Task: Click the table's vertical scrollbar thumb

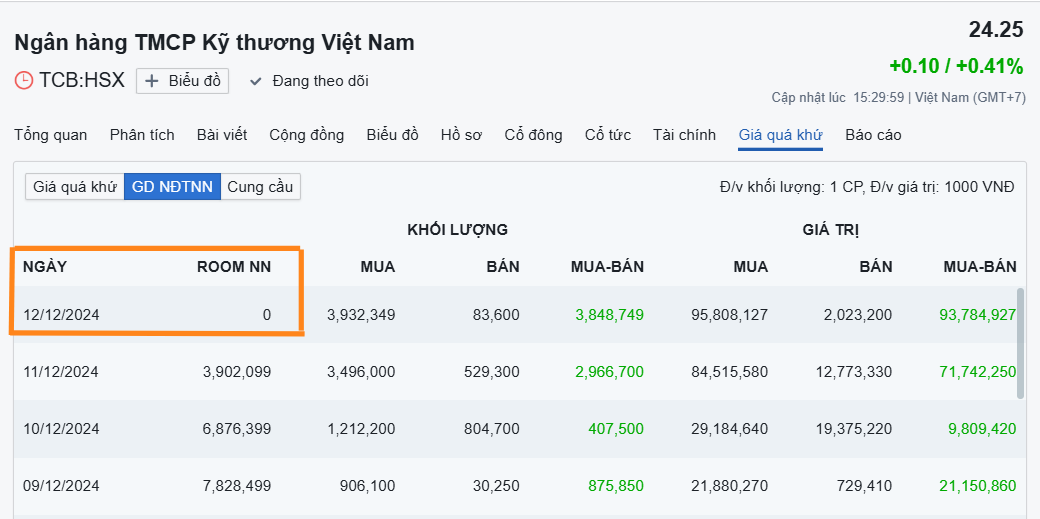Action: [x=1021, y=343]
